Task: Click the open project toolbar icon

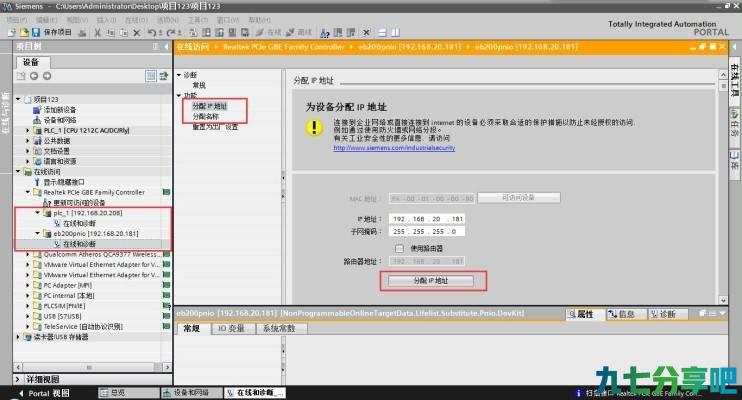Action: pos(24,33)
